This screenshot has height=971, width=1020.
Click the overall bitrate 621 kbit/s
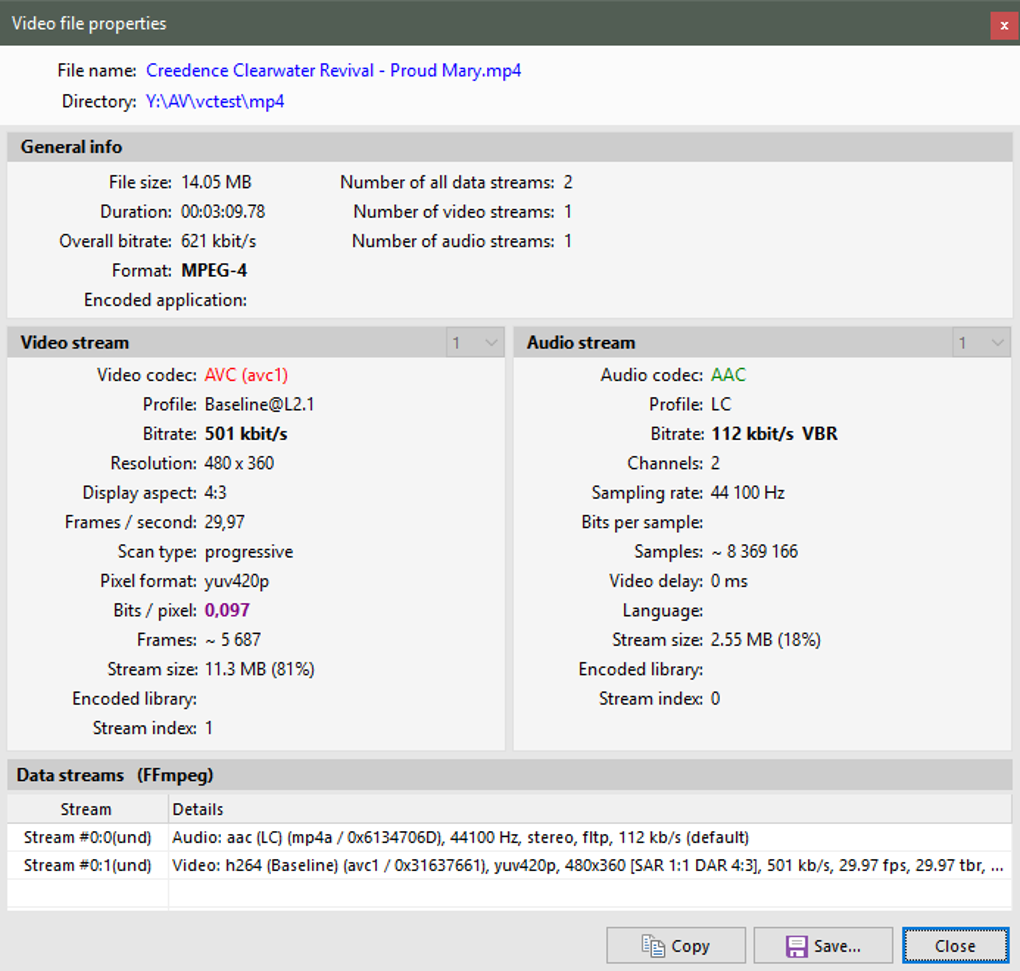219,241
